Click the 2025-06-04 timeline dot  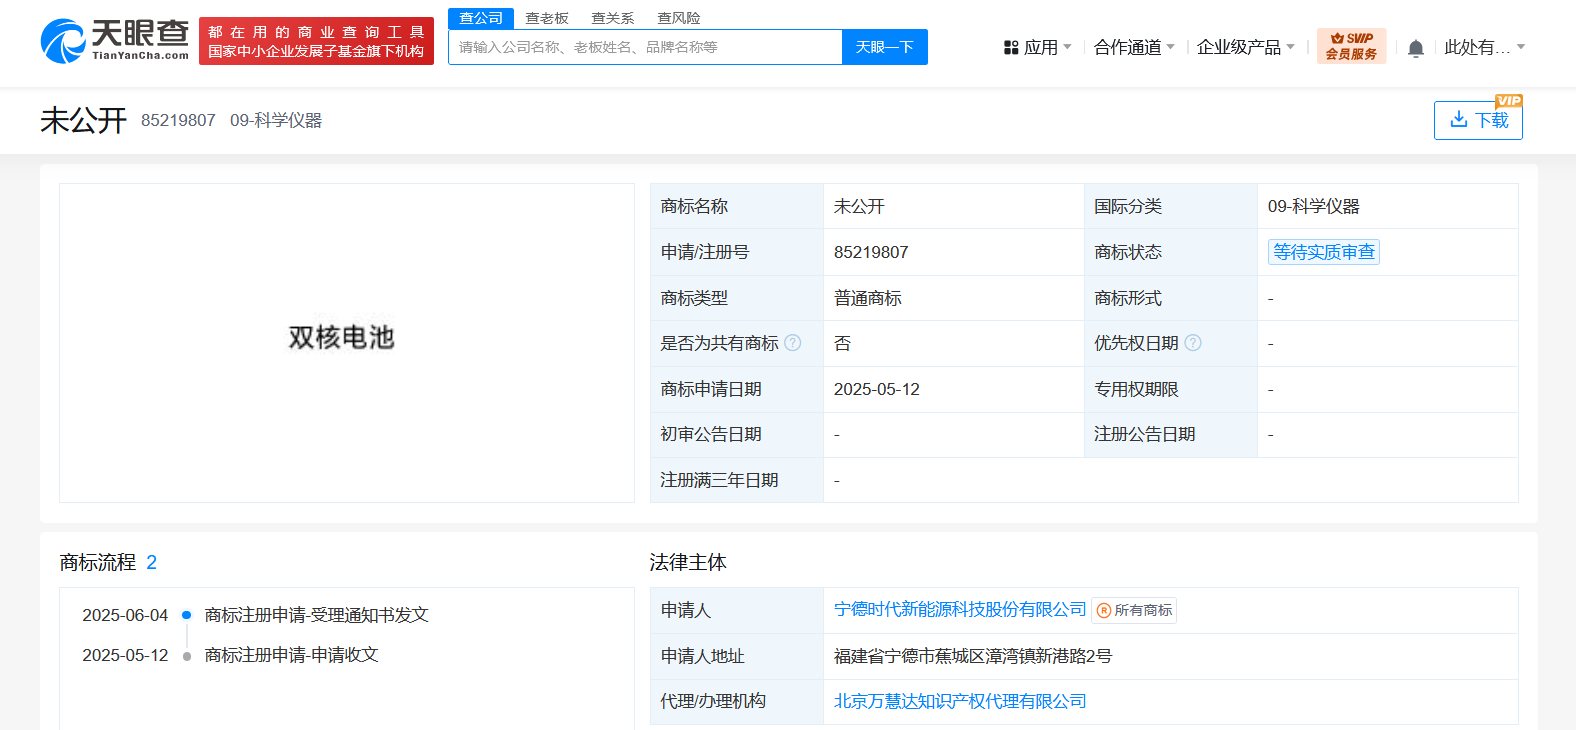(187, 615)
